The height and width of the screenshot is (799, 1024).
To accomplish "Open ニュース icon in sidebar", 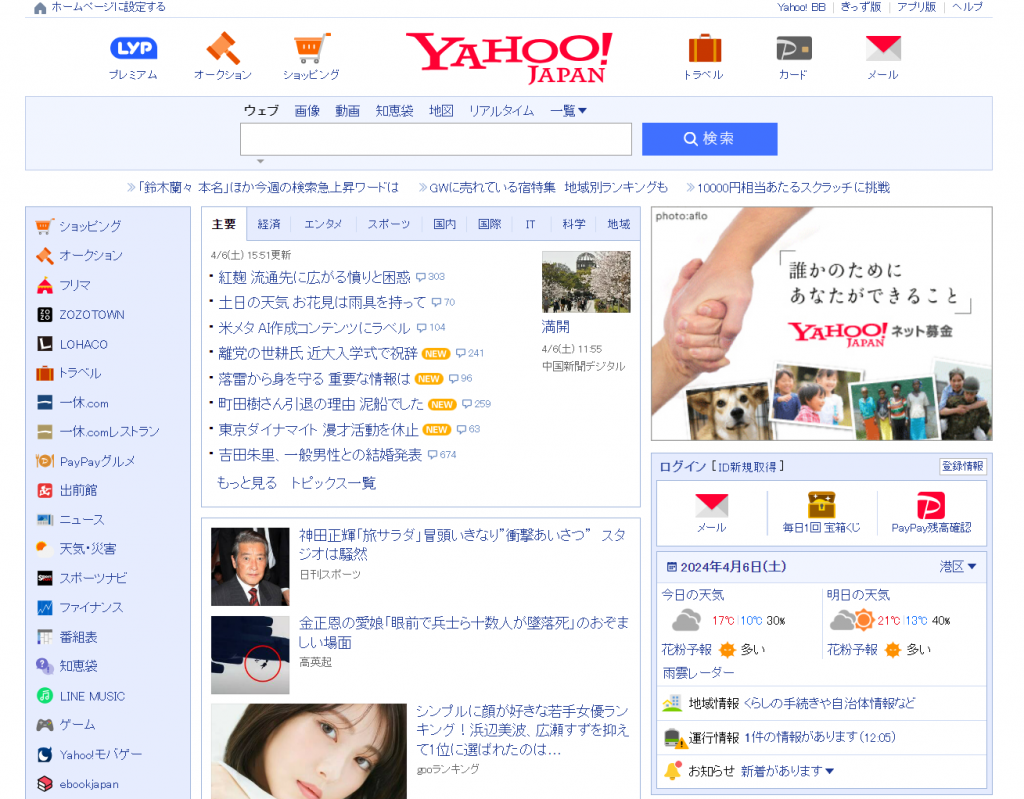I will click(44, 520).
